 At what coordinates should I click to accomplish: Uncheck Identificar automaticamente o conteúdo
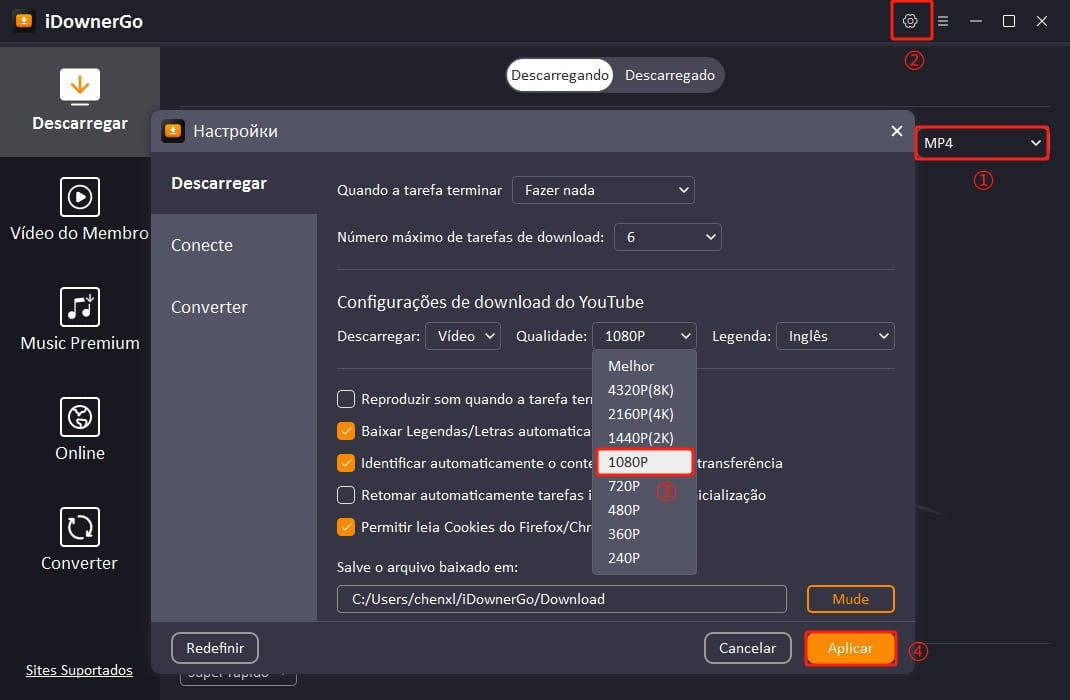346,463
